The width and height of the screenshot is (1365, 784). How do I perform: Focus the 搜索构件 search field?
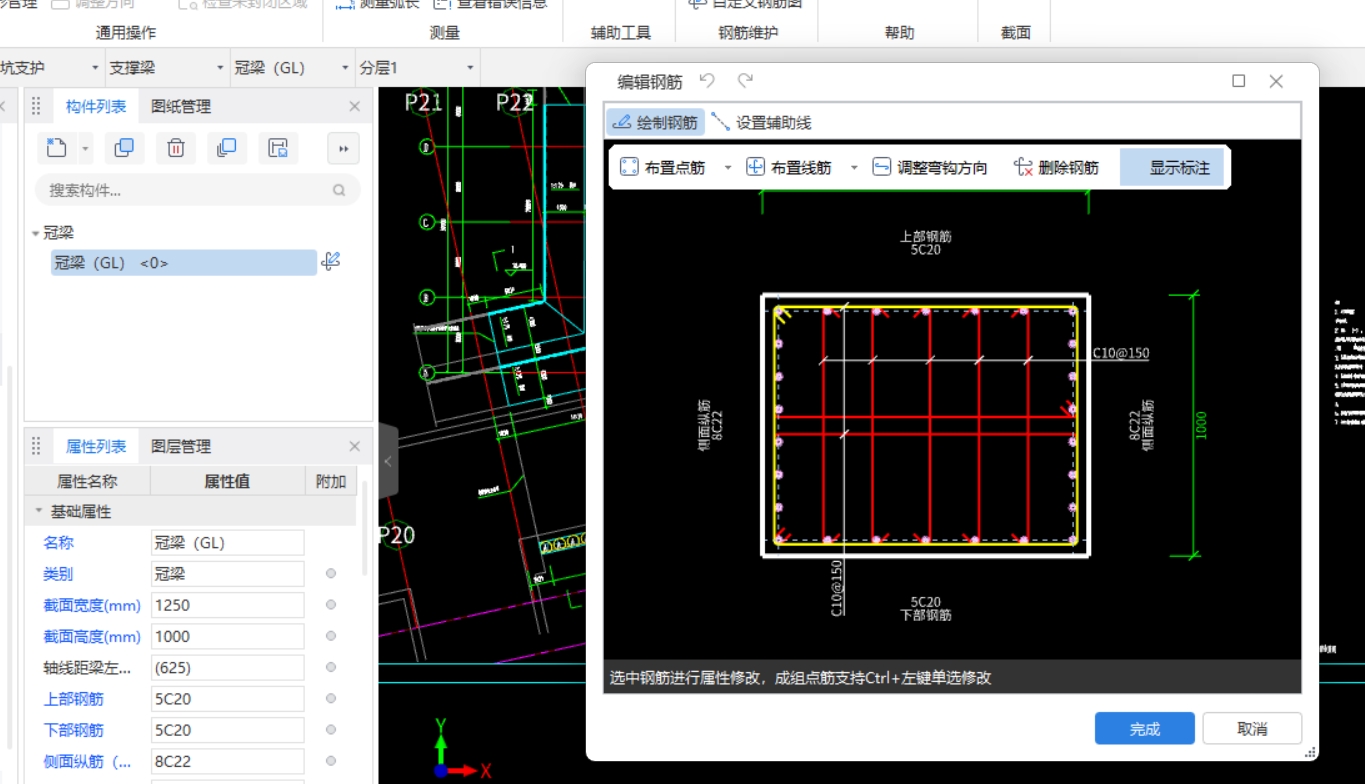197,190
